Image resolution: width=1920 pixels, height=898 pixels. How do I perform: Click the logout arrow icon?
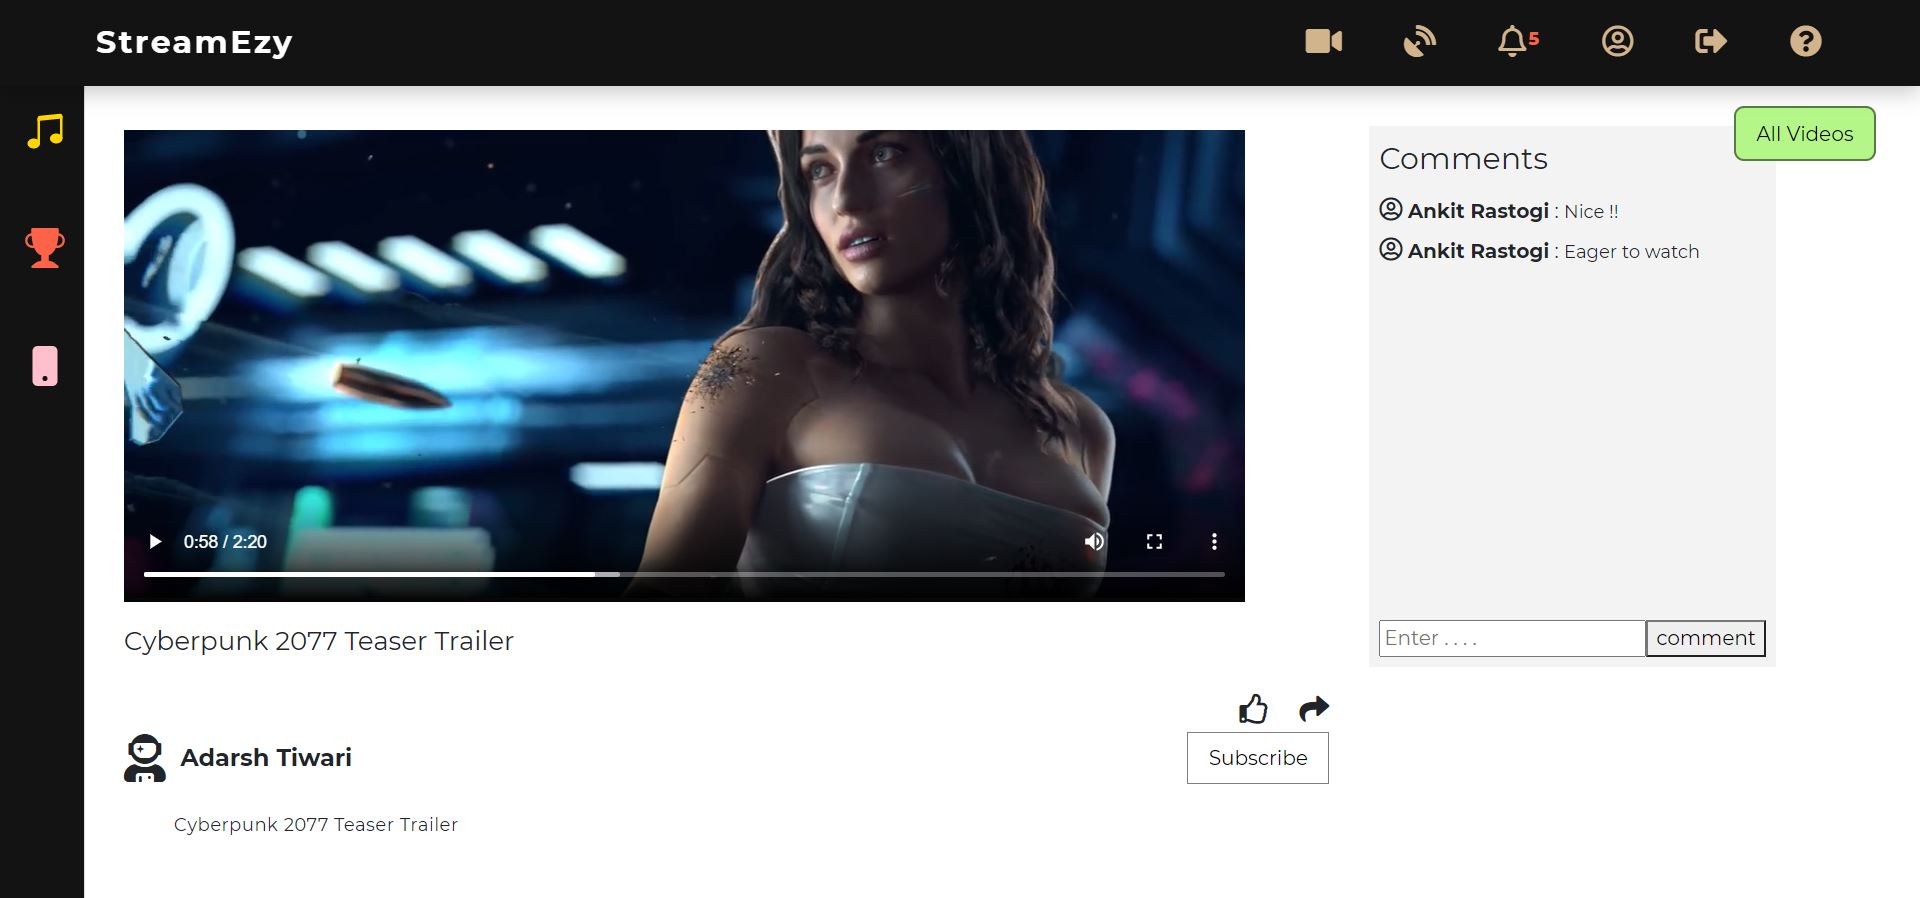[1711, 41]
